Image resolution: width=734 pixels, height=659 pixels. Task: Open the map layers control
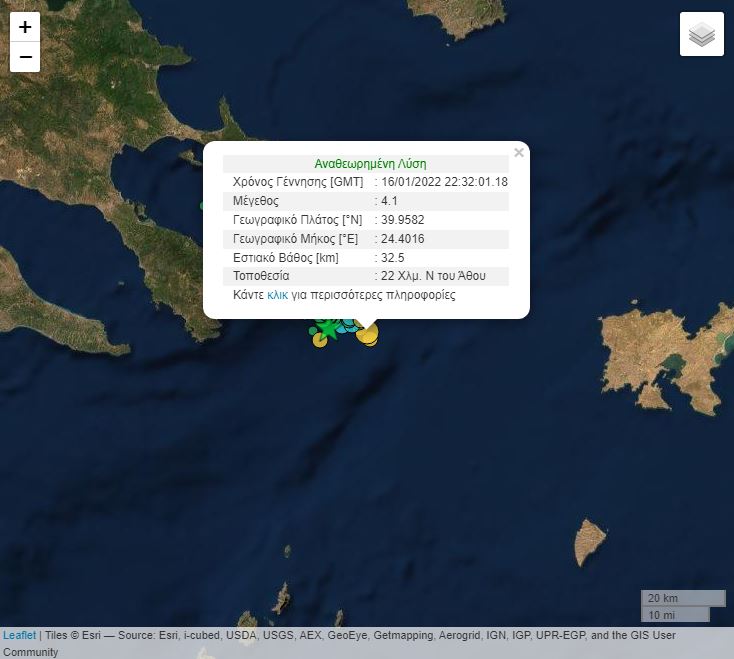702,35
